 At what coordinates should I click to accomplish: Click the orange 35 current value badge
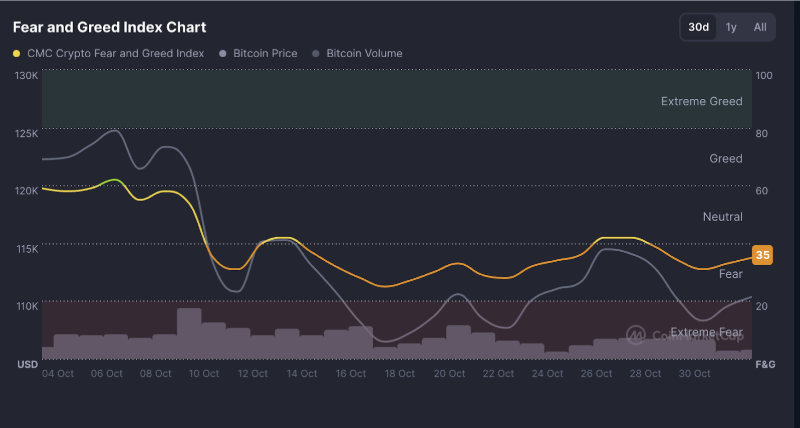click(x=762, y=255)
